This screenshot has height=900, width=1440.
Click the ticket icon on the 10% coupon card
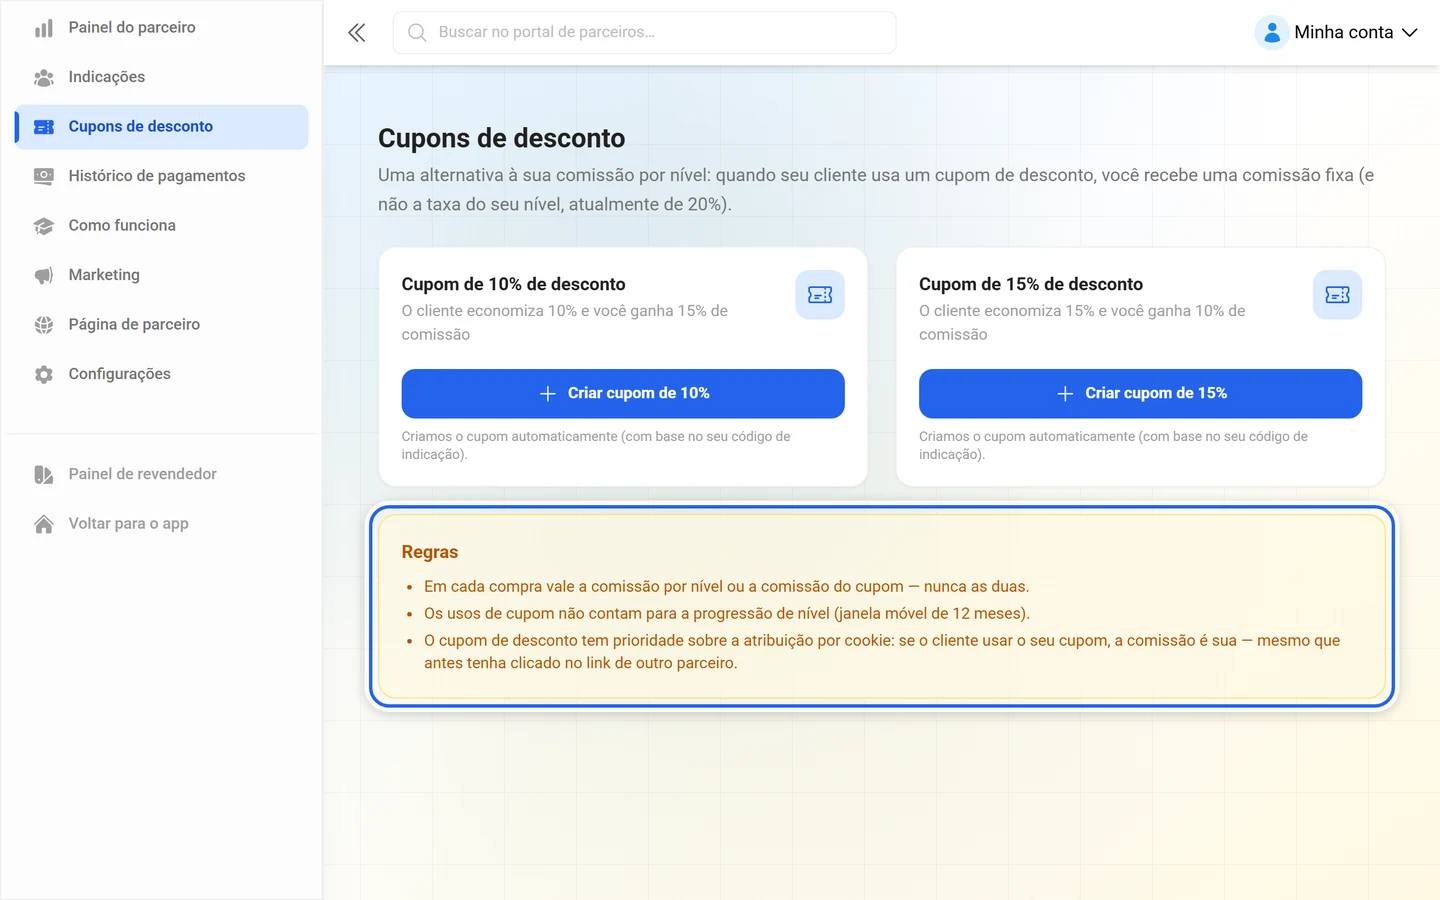820,295
